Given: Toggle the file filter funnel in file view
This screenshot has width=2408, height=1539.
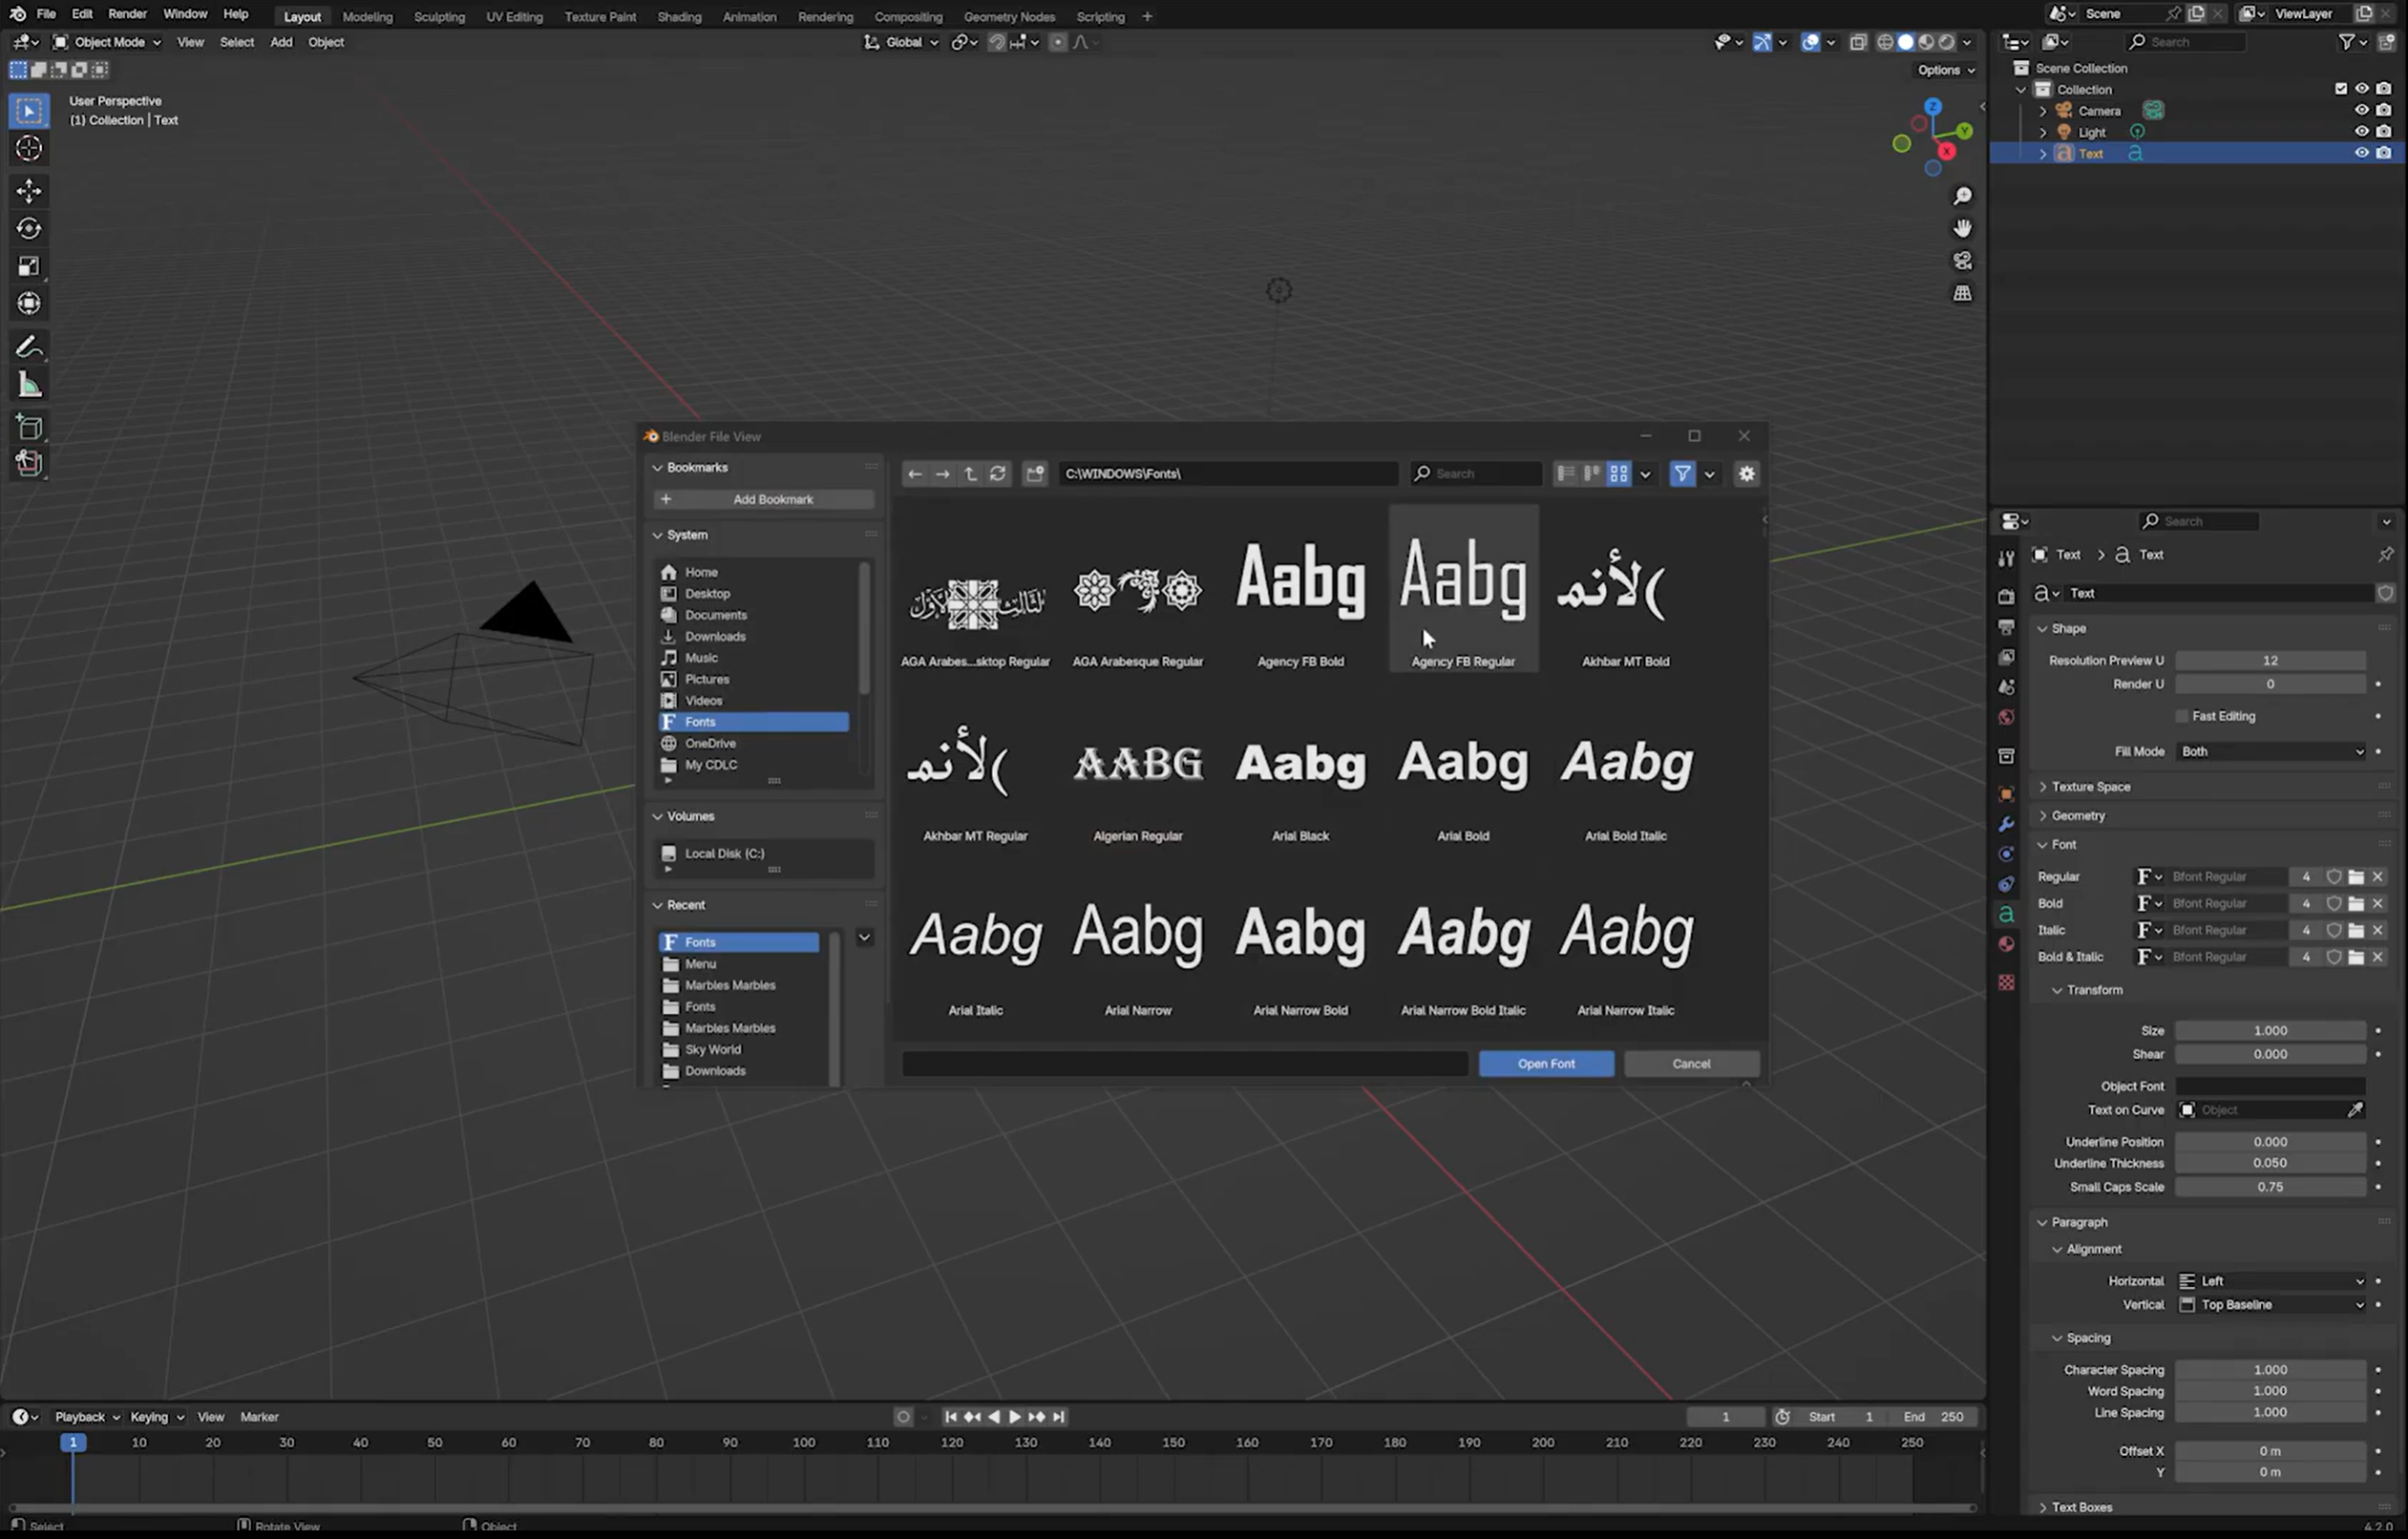Looking at the screenshot, I should tap(1682, 473).
